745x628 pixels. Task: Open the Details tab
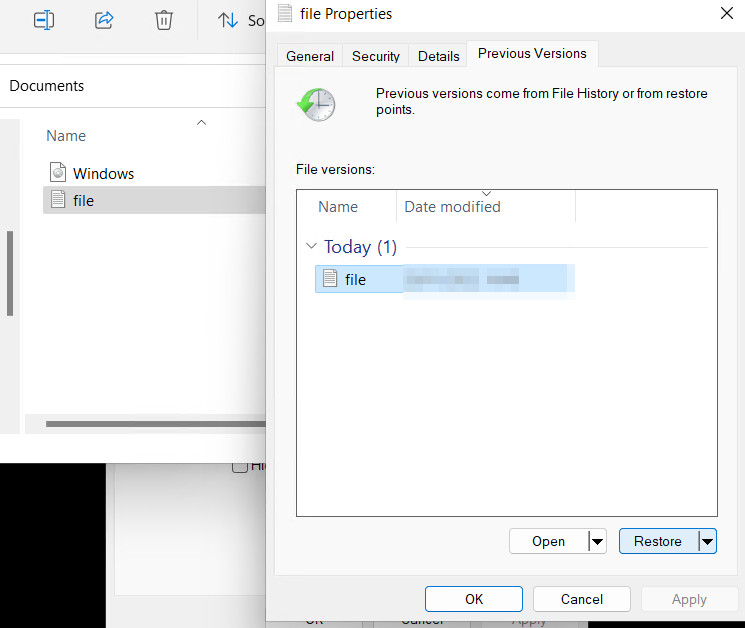point(439,56)
